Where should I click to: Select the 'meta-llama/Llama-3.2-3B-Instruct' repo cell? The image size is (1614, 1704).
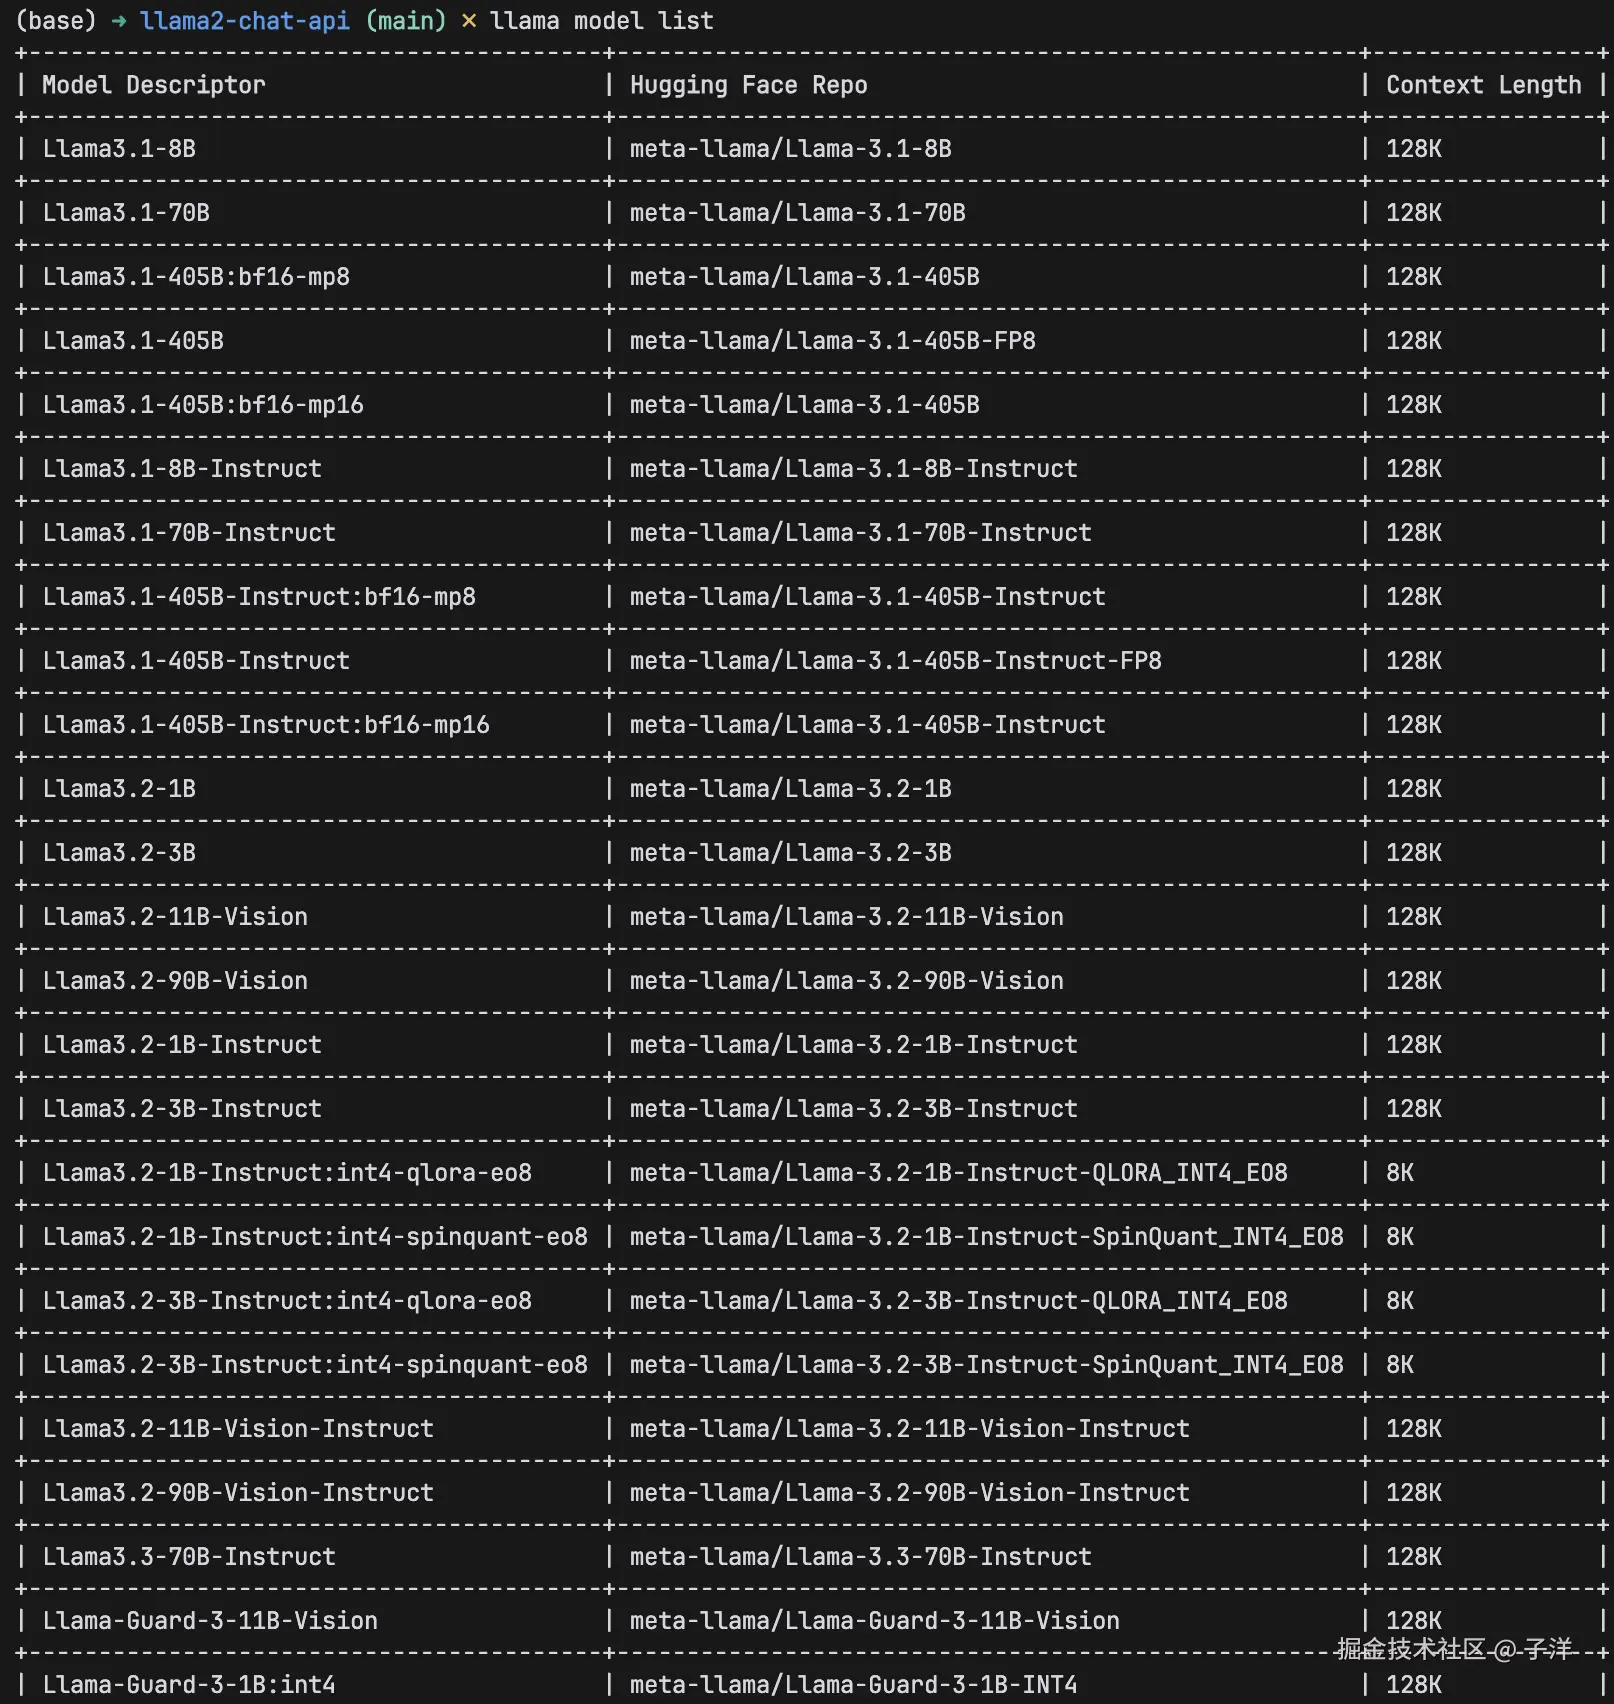pyautogui.click(x=853, y=1109)
